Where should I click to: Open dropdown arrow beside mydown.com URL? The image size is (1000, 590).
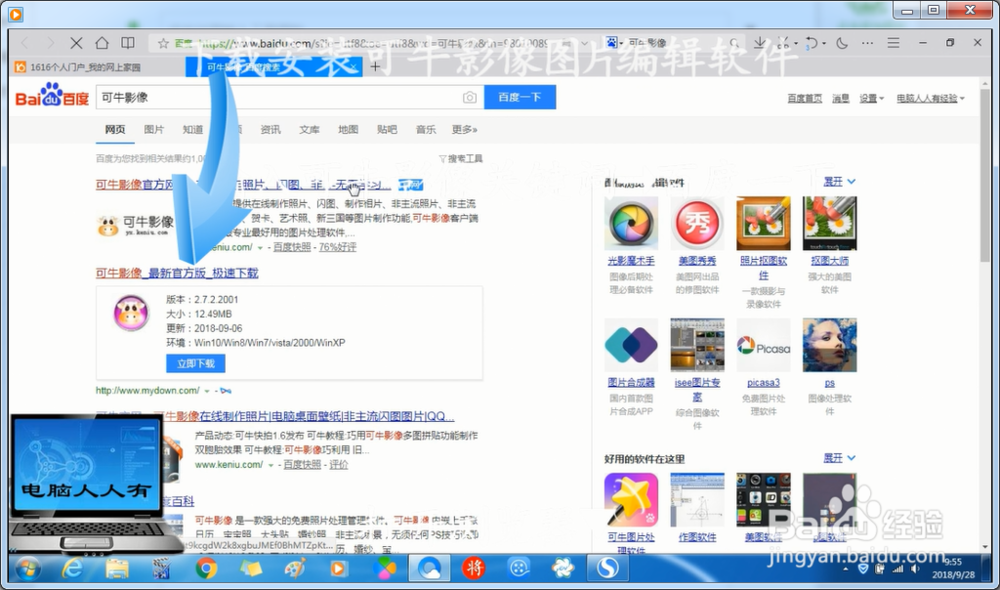(x=207, y=391)
